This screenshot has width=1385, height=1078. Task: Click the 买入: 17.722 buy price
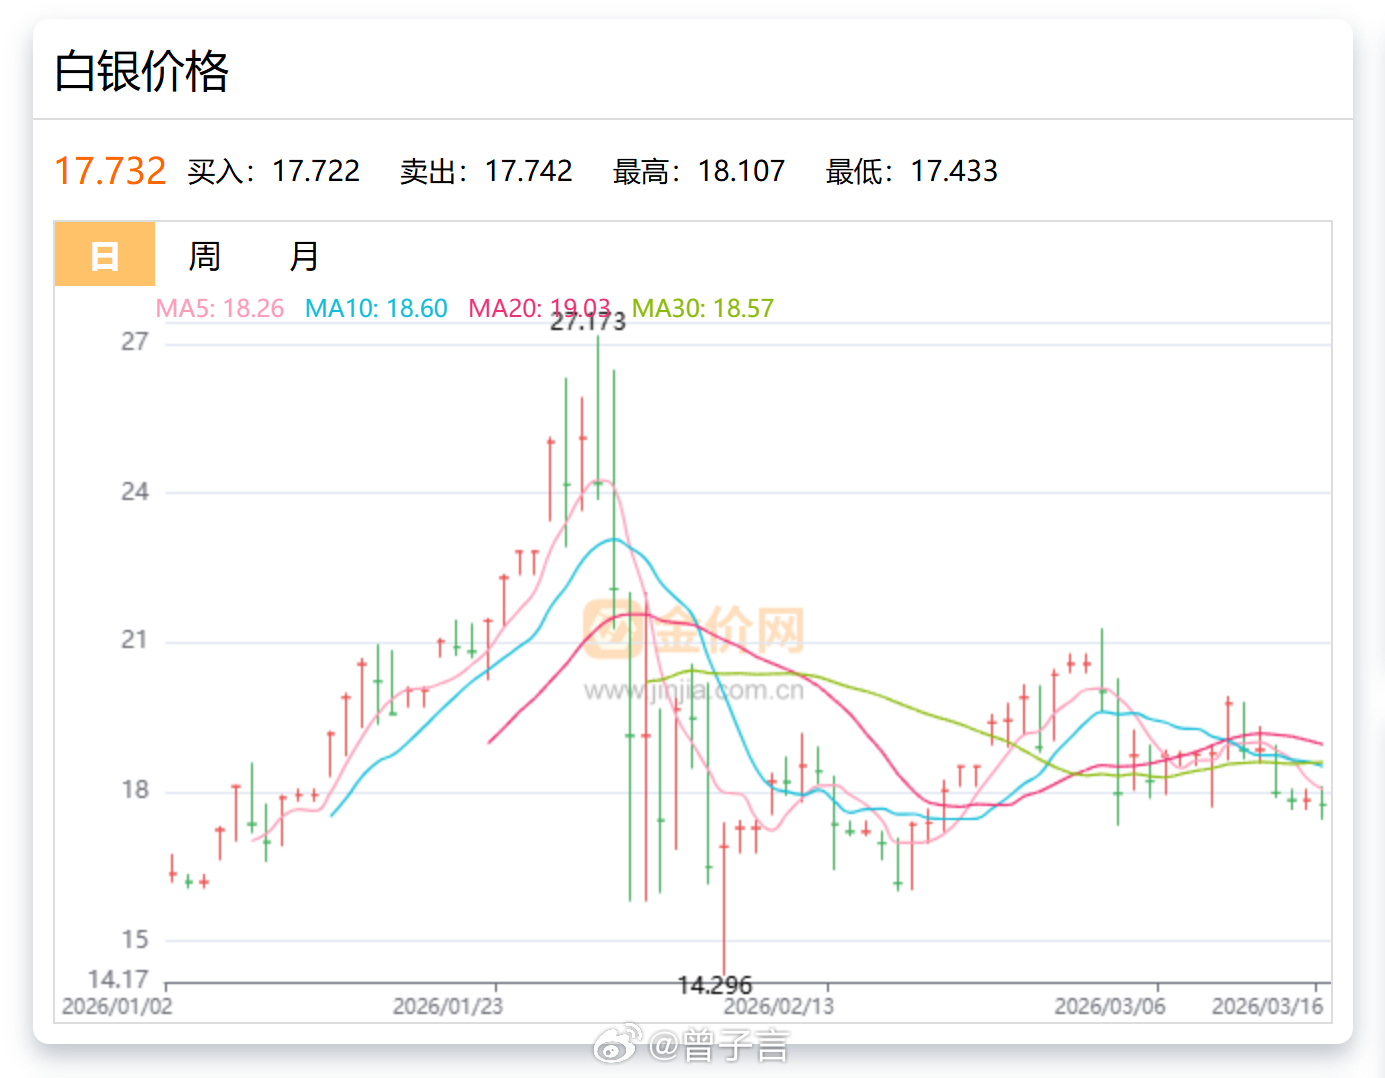click(273, 171)
